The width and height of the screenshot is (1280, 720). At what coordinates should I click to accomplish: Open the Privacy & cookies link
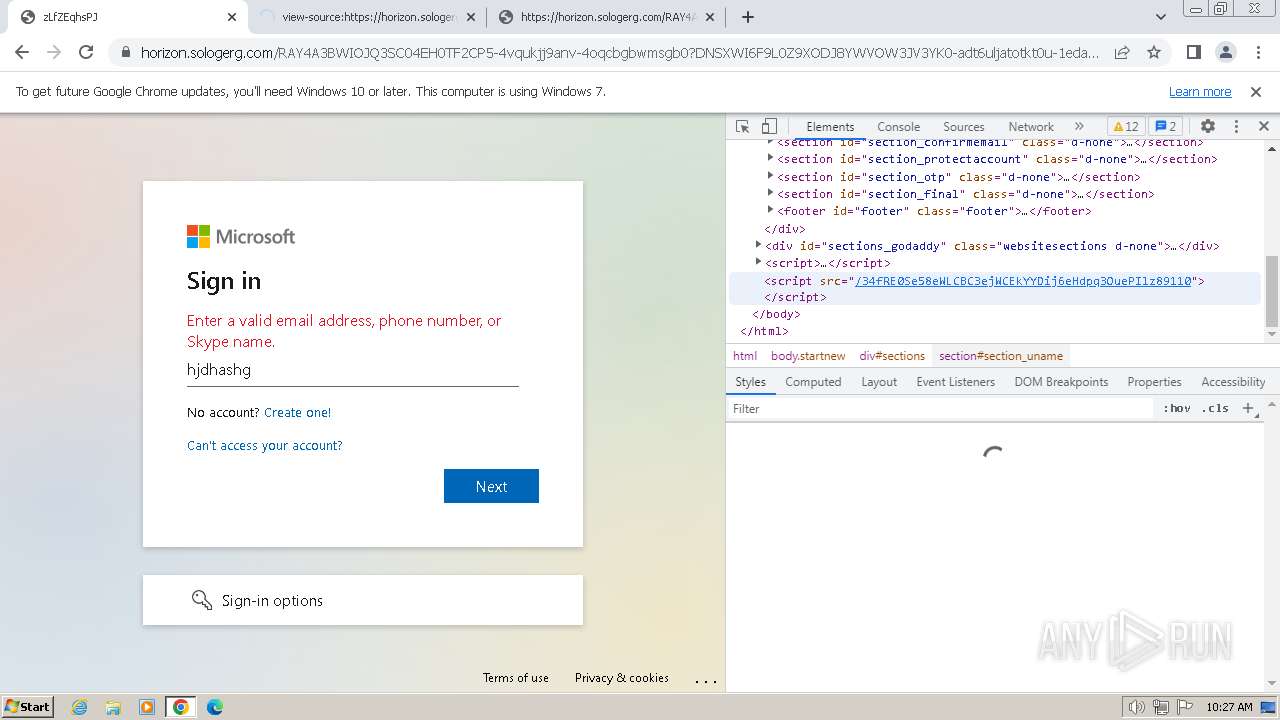click(x=621, y=677)
